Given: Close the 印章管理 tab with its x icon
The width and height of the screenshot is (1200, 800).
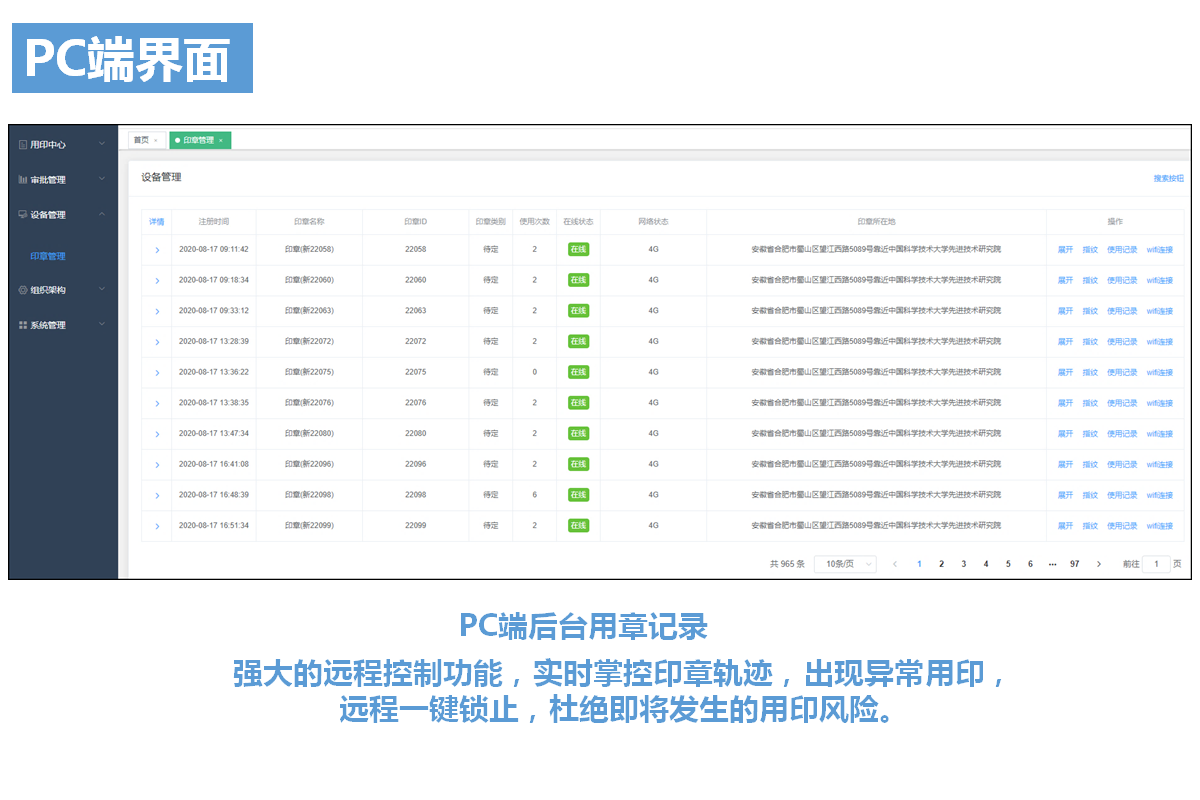Looking at the screenshot, I should (x=221, y=141).
